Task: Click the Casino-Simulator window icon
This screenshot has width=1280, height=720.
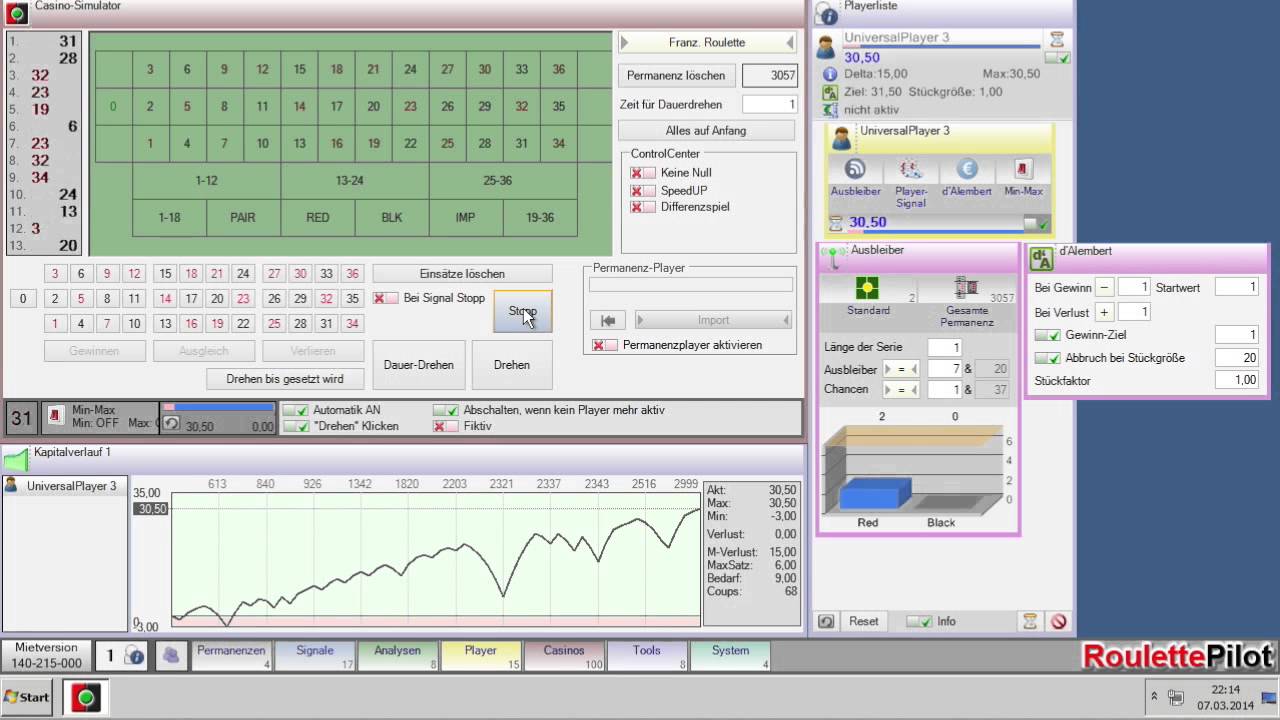Action: 16,14
